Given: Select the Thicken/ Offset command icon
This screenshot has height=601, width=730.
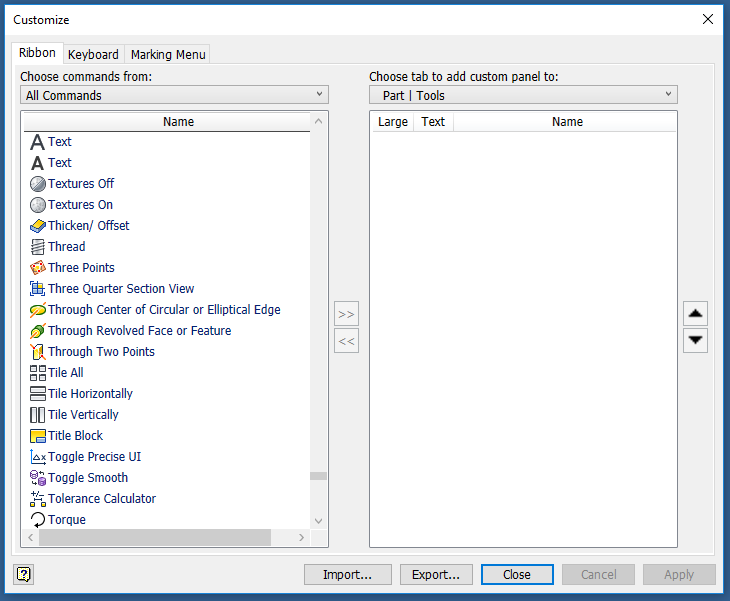Looking at the screenshot, I should [38, 226].
